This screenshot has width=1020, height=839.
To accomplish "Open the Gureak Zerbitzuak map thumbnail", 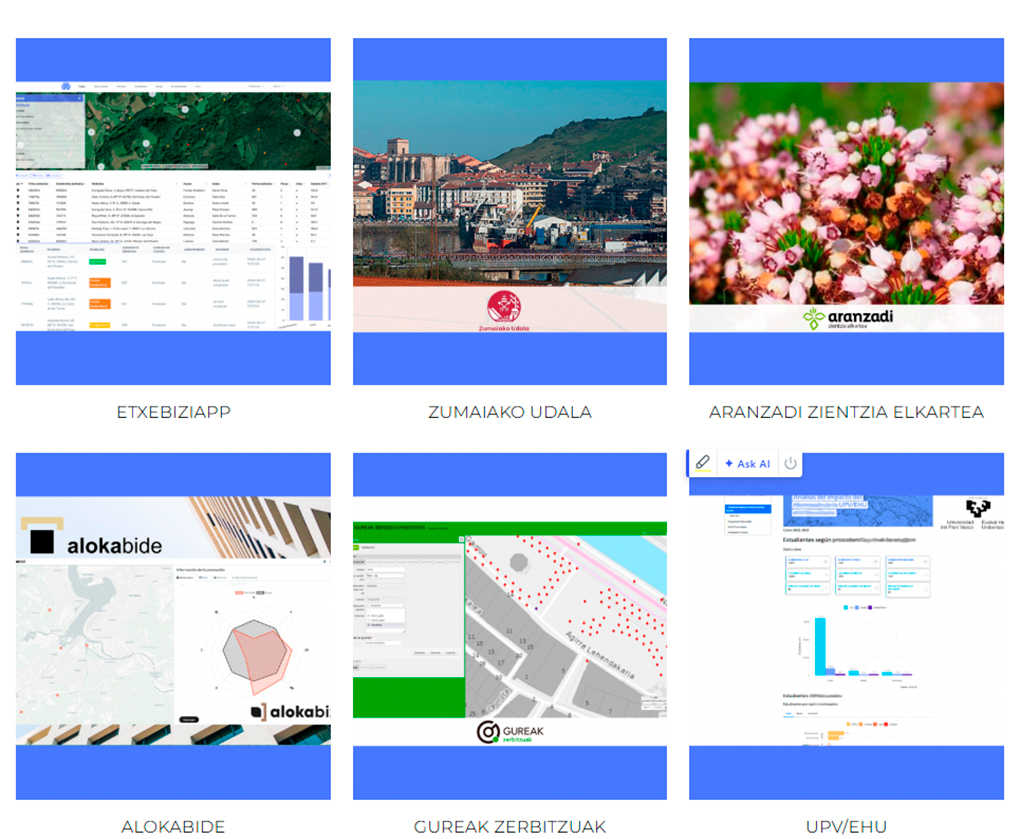I will (x=509, y=626).
